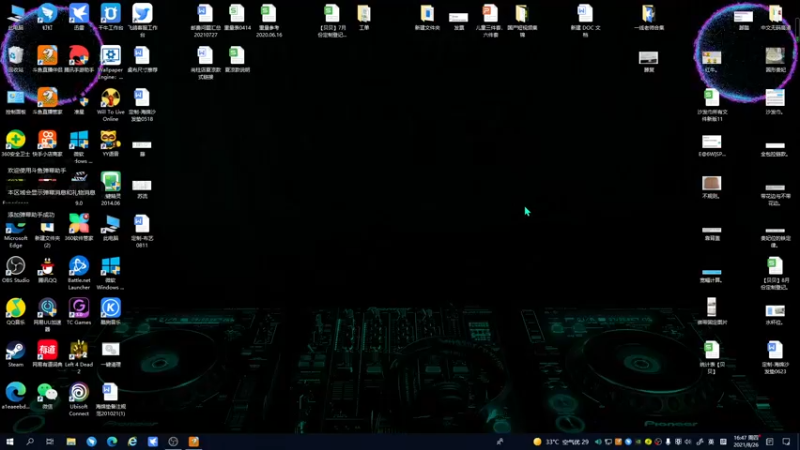Open the DingTalk (钉钉) desktop shortcut
Image resolution: width=800 pixels, height=450 pixels.
pos(47,16)
